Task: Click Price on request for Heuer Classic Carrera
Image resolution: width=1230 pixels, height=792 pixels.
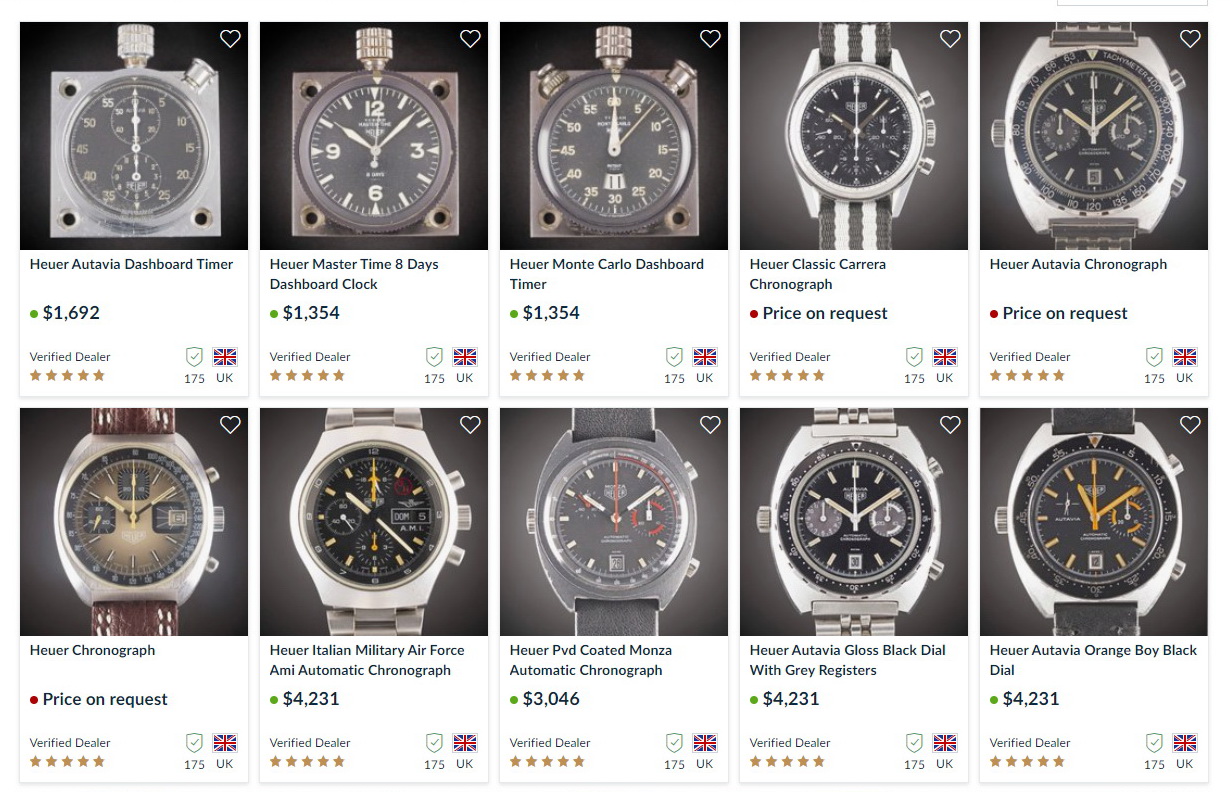Action: coord(824,313)
